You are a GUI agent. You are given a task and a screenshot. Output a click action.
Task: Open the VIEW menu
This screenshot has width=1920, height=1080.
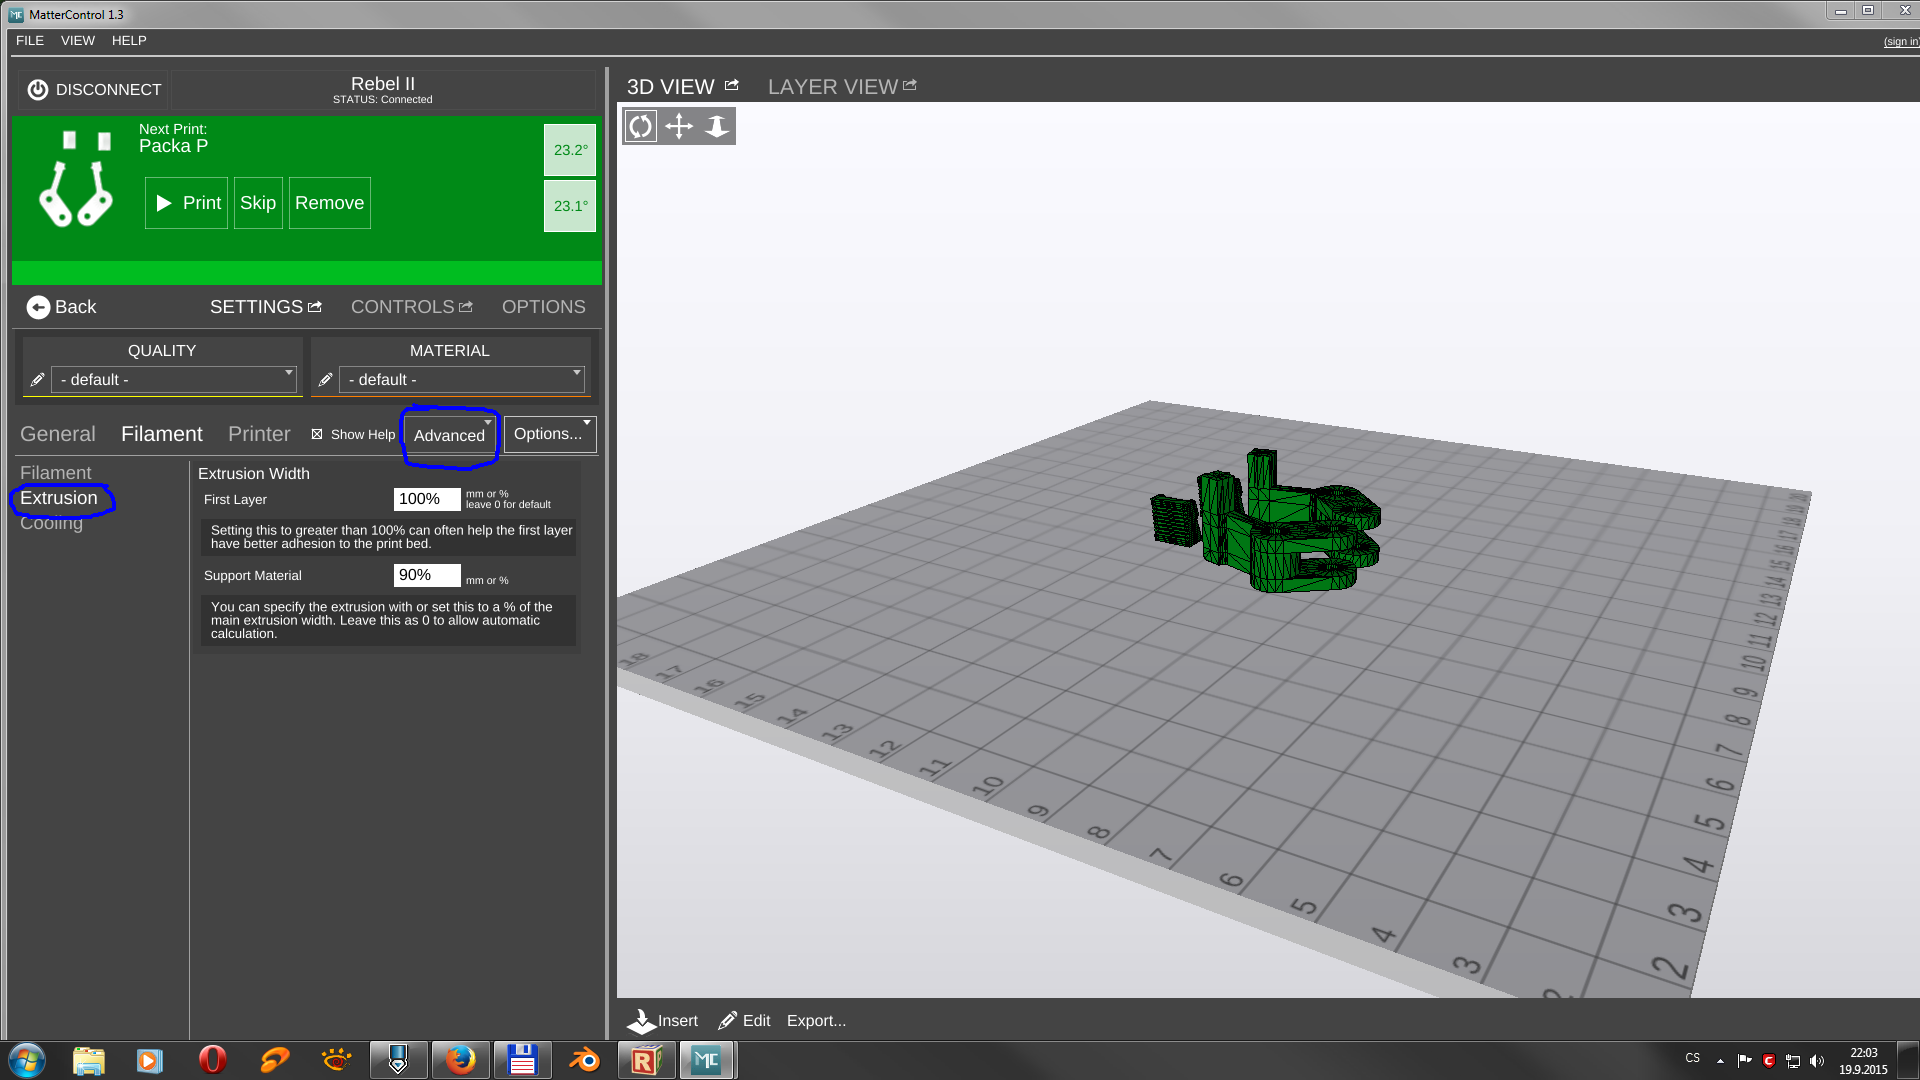[x=77, y=41]
